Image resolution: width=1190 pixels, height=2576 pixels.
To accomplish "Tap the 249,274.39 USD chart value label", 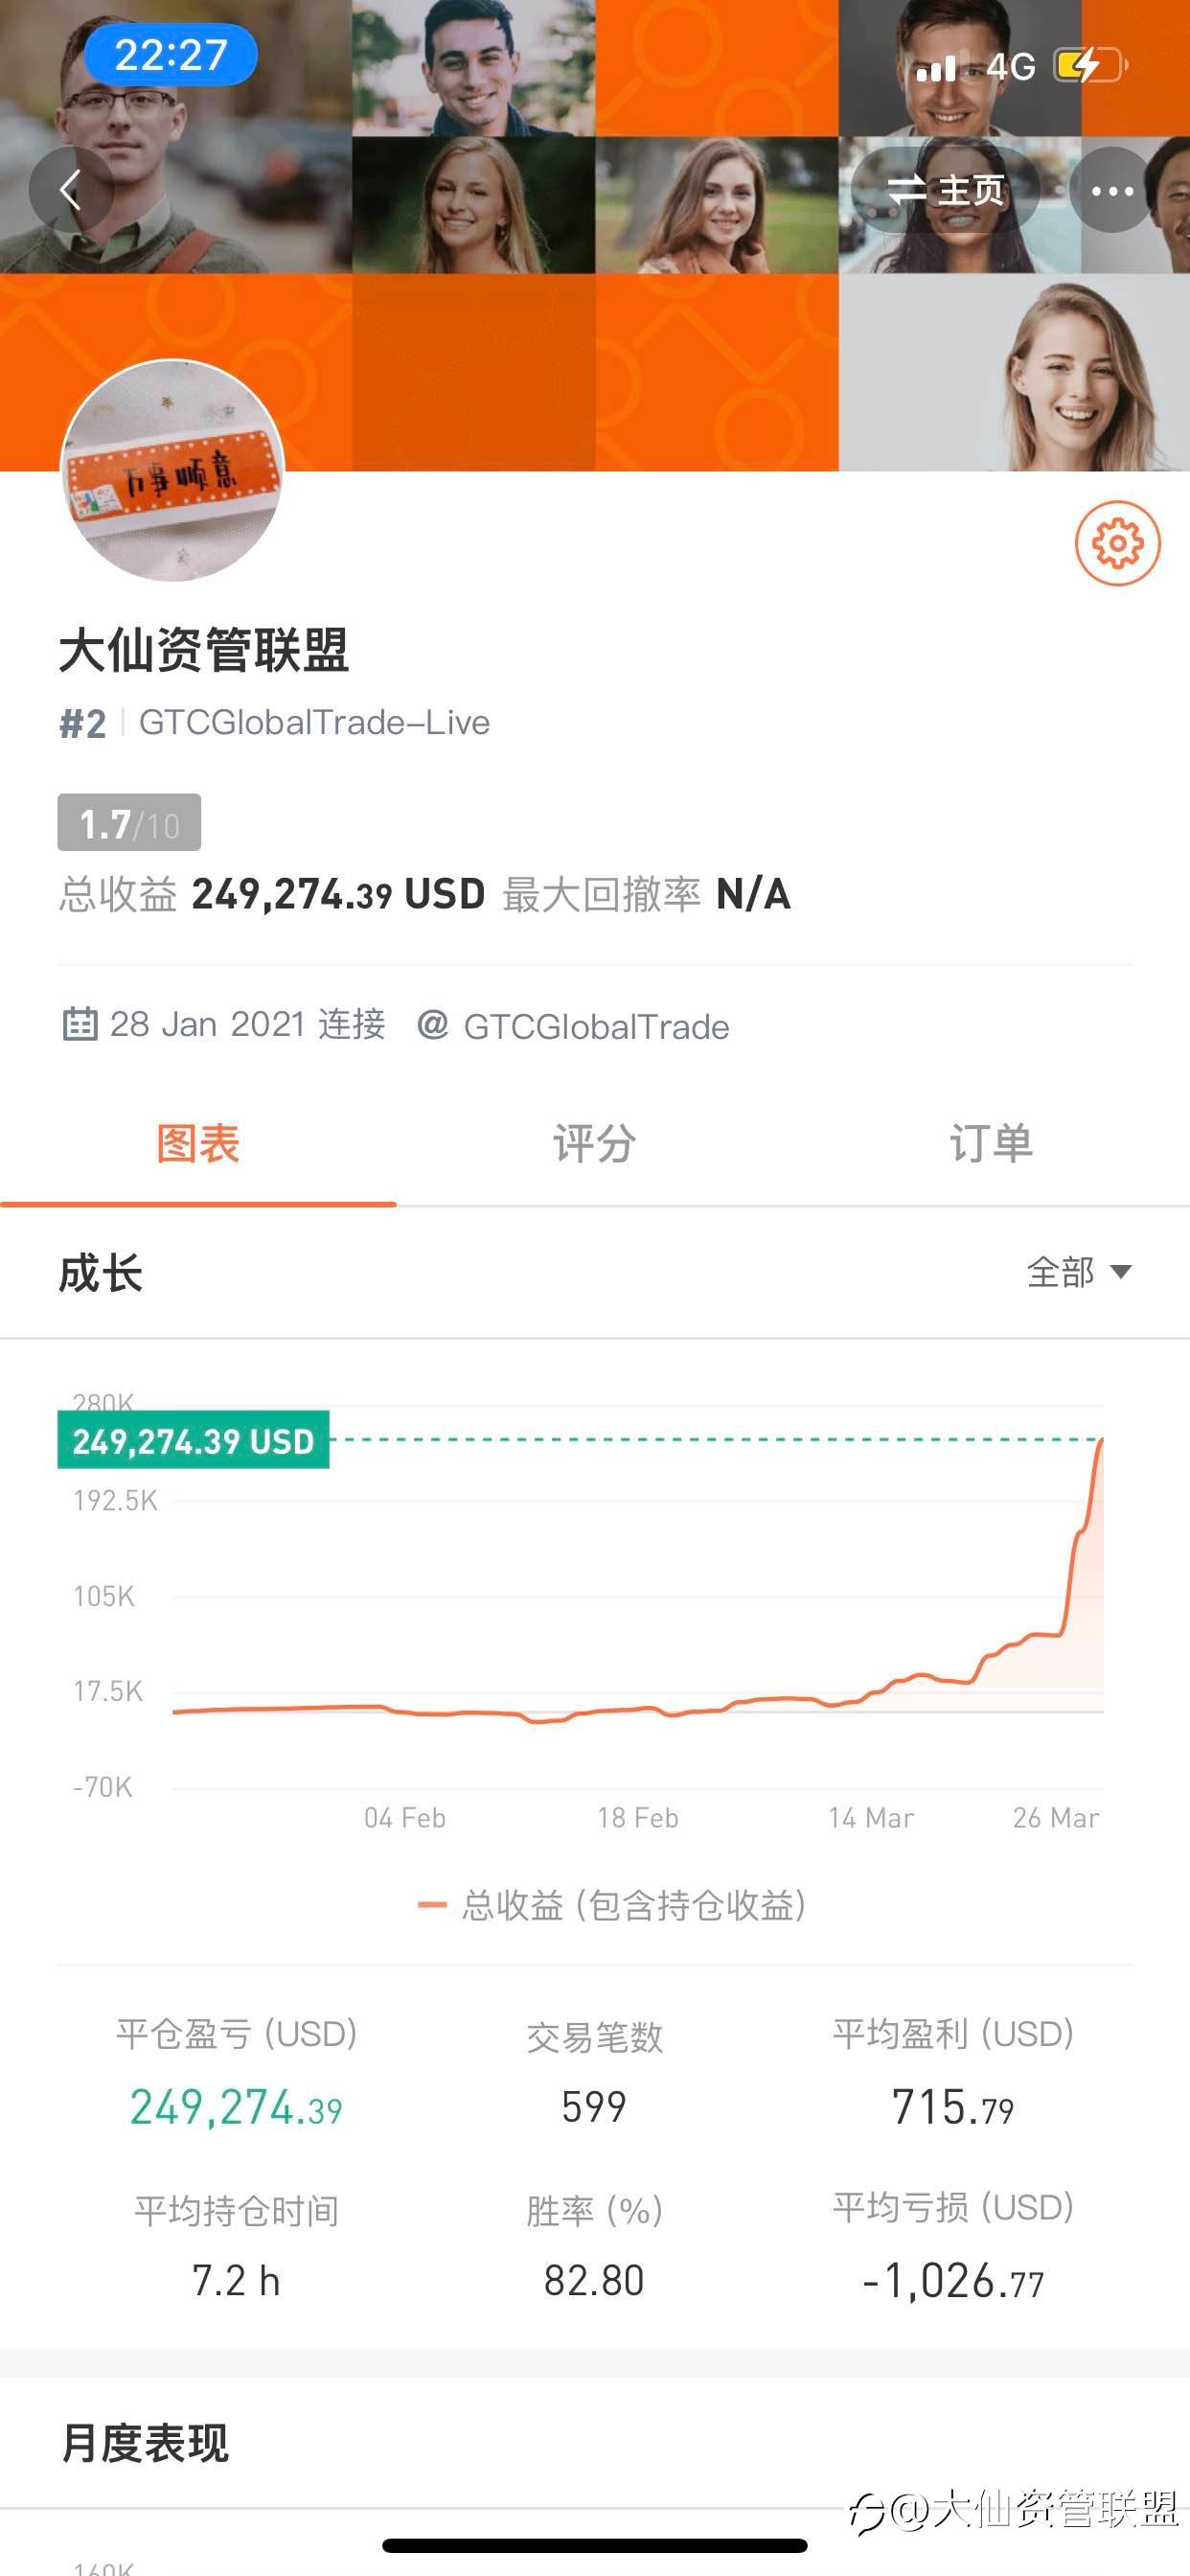I will tap(193, 1440).
